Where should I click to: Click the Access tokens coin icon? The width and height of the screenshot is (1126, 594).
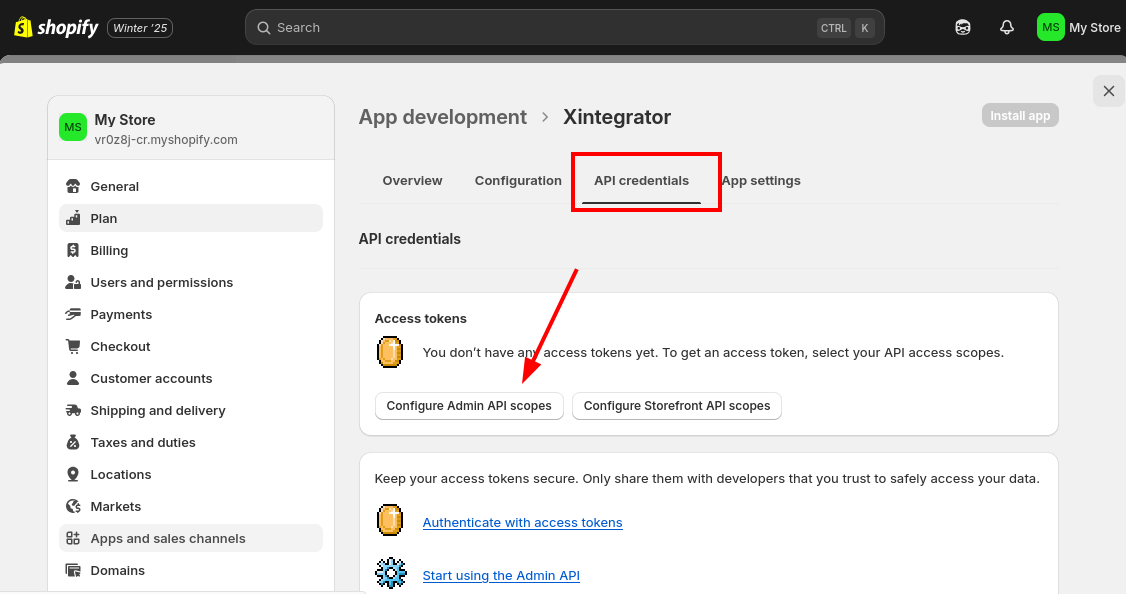click(390, 352)
